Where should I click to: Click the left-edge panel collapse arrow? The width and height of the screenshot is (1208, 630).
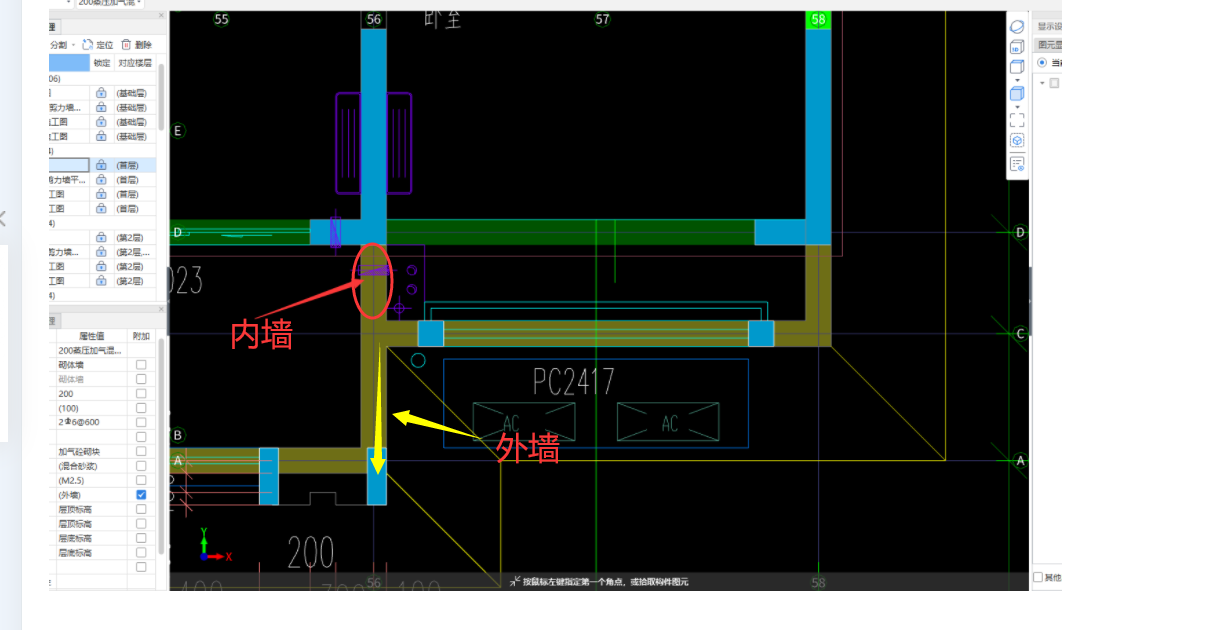click(3, 218)
